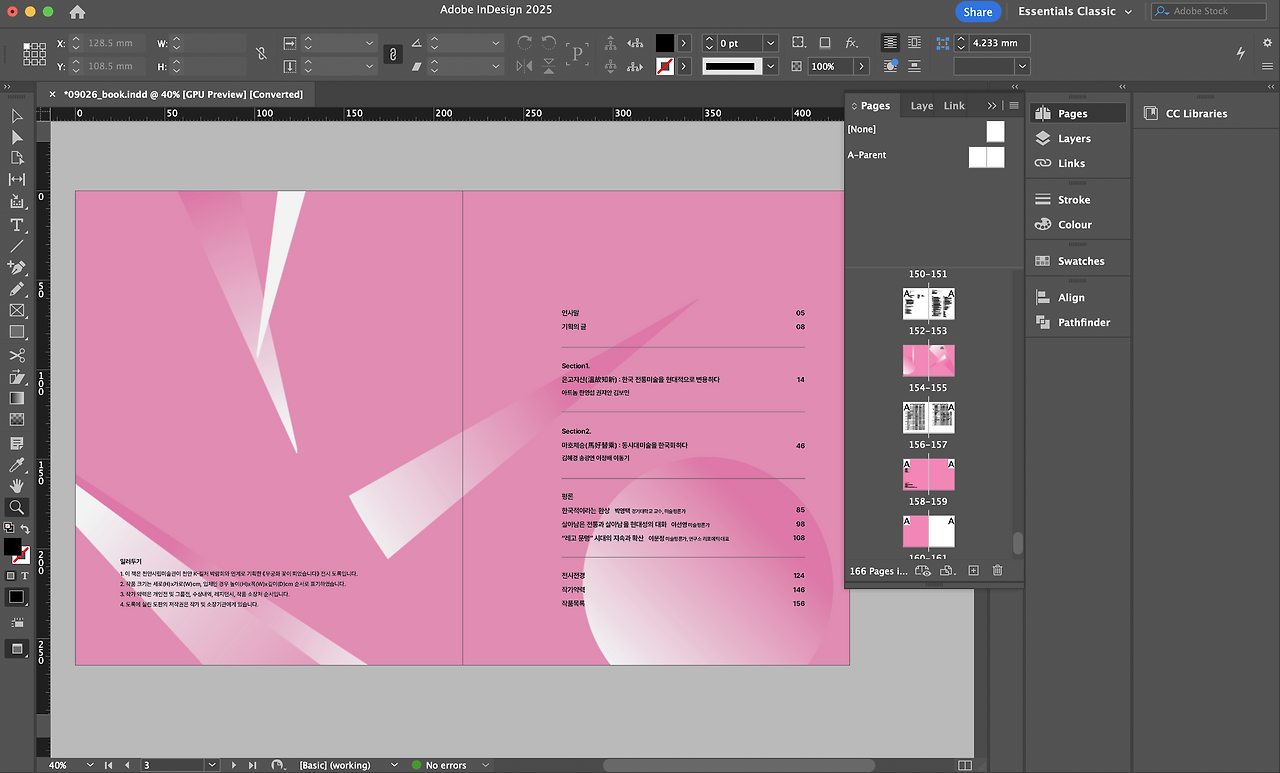Toggle split layout view in status bar
This screenshot has height=773, width=1280.
coord(964,765)
